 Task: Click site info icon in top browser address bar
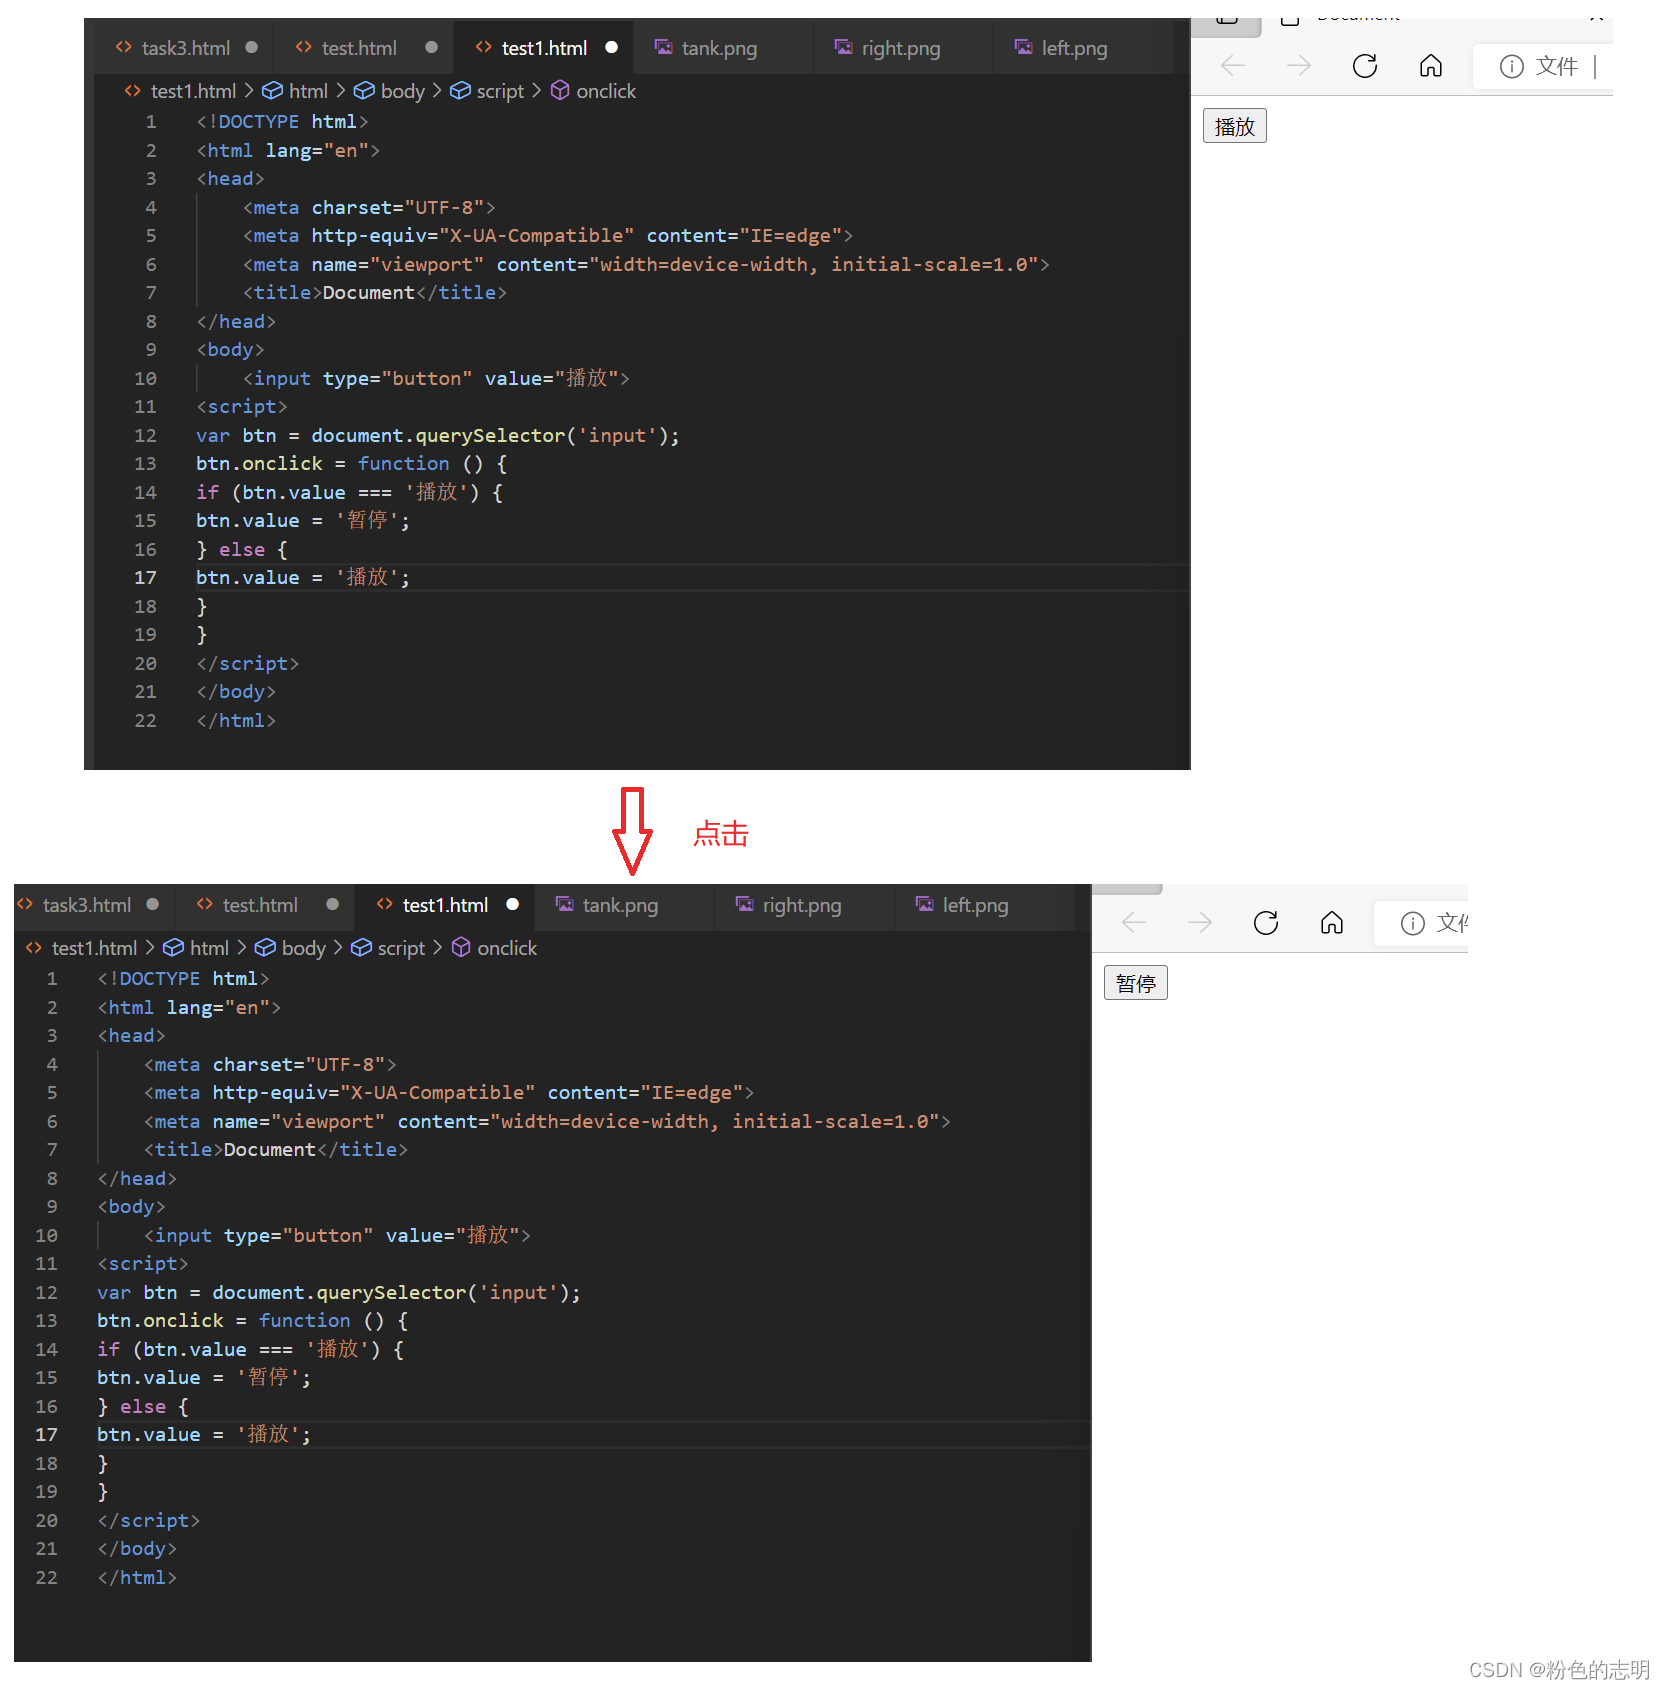tap(1511, 66)
